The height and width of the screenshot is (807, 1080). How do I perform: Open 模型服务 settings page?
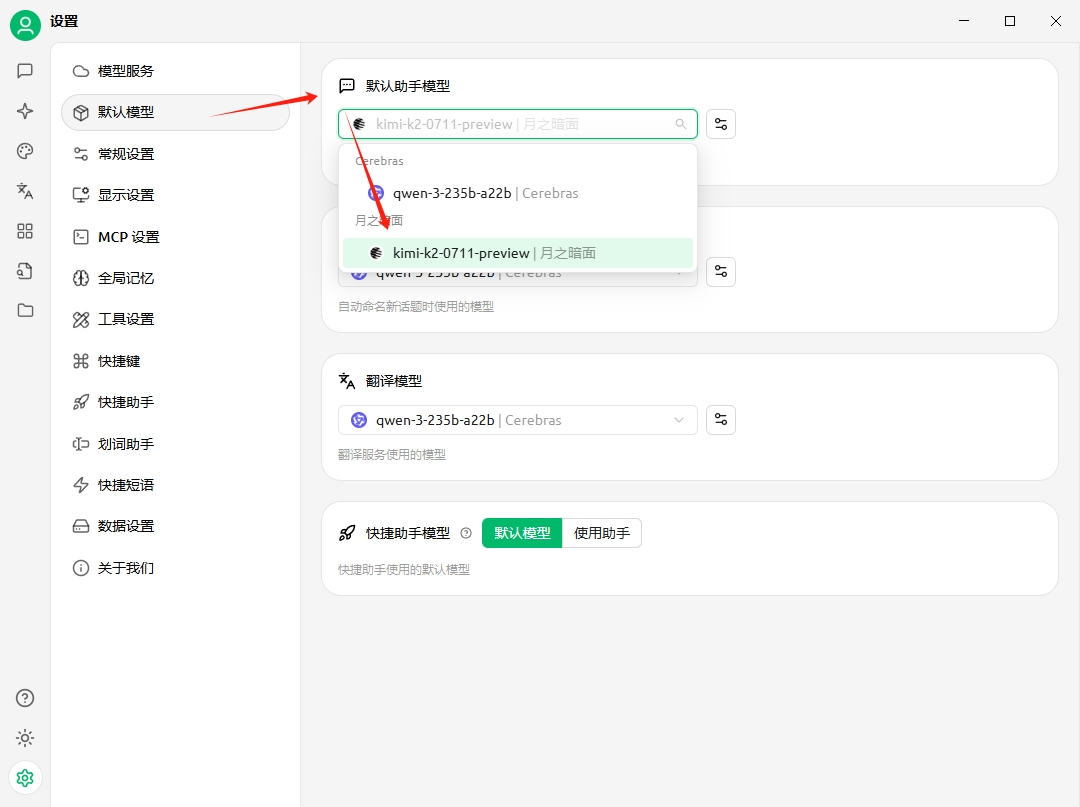[176, 71]
